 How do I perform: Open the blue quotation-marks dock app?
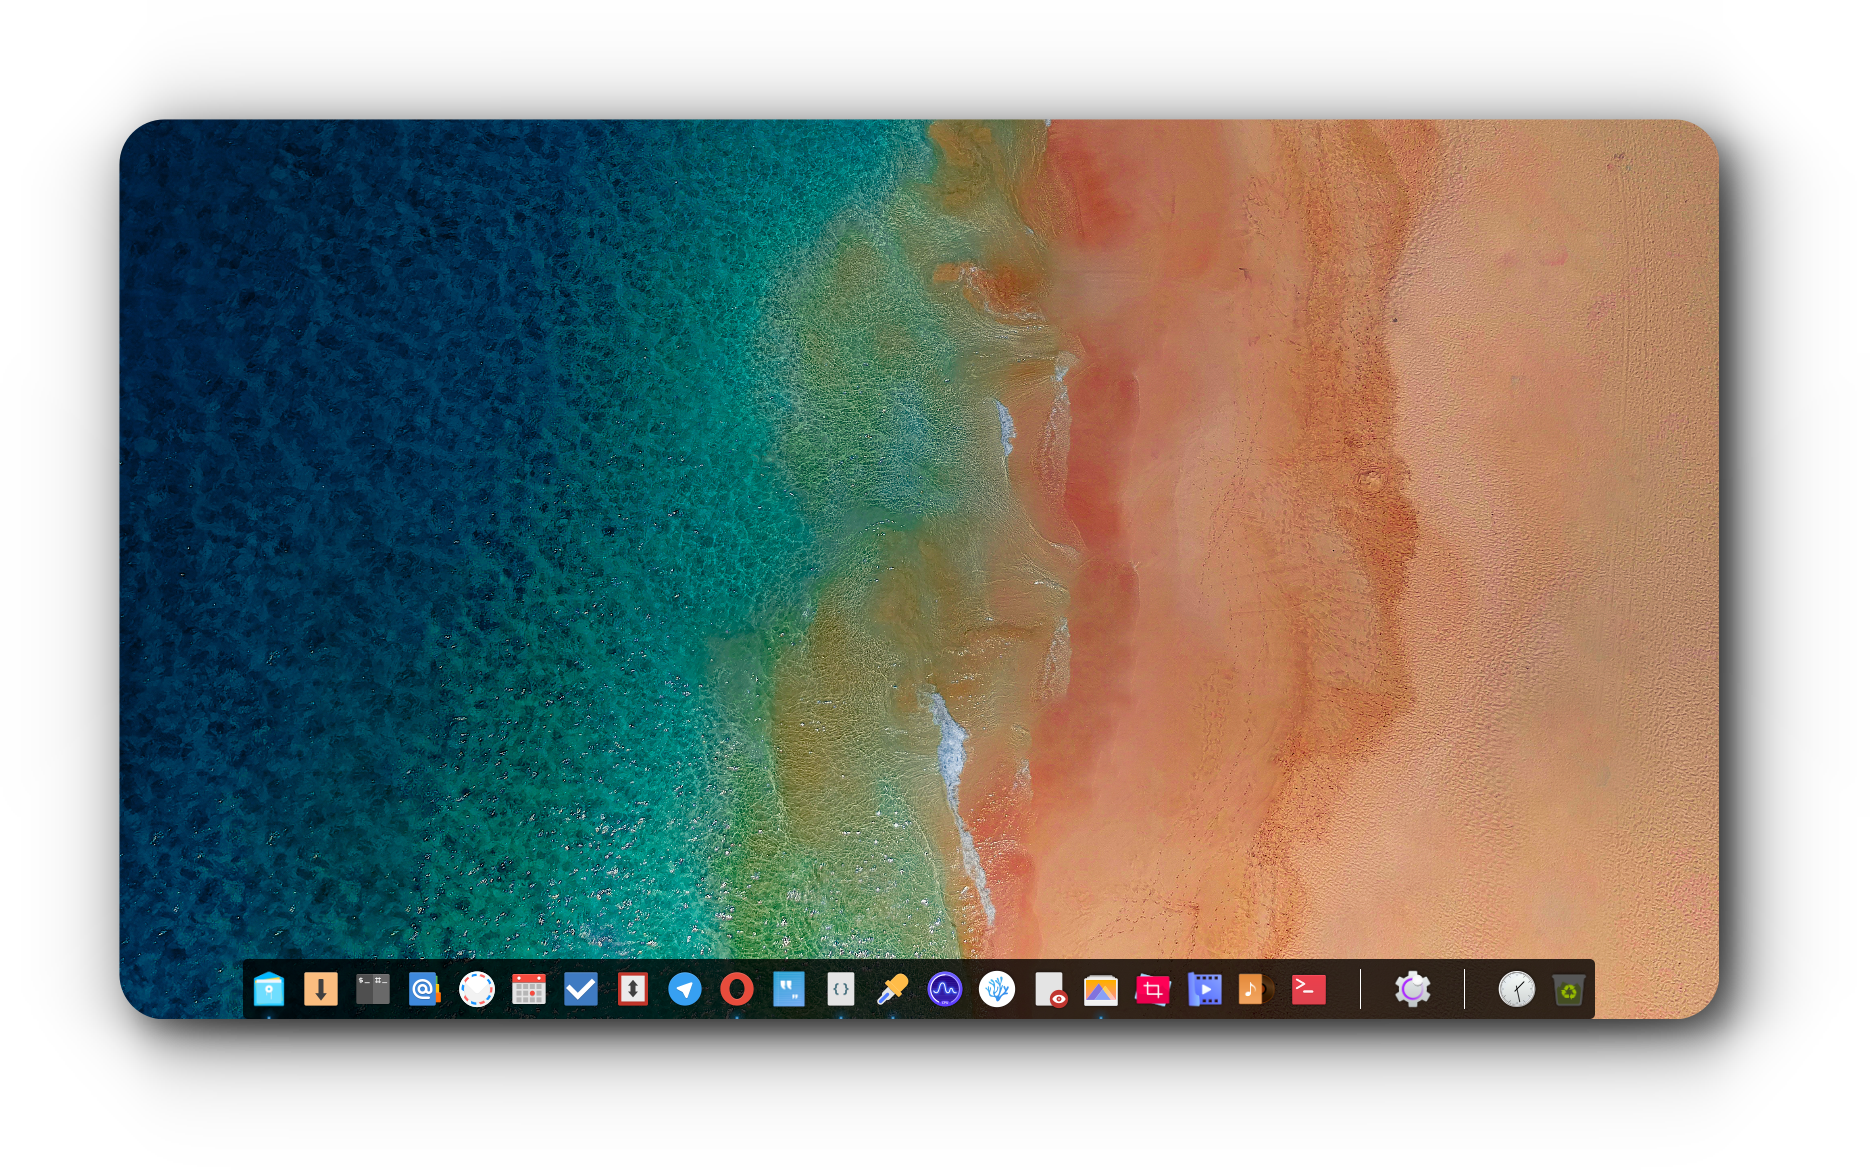pyautogui.click(x=789, y=990)
